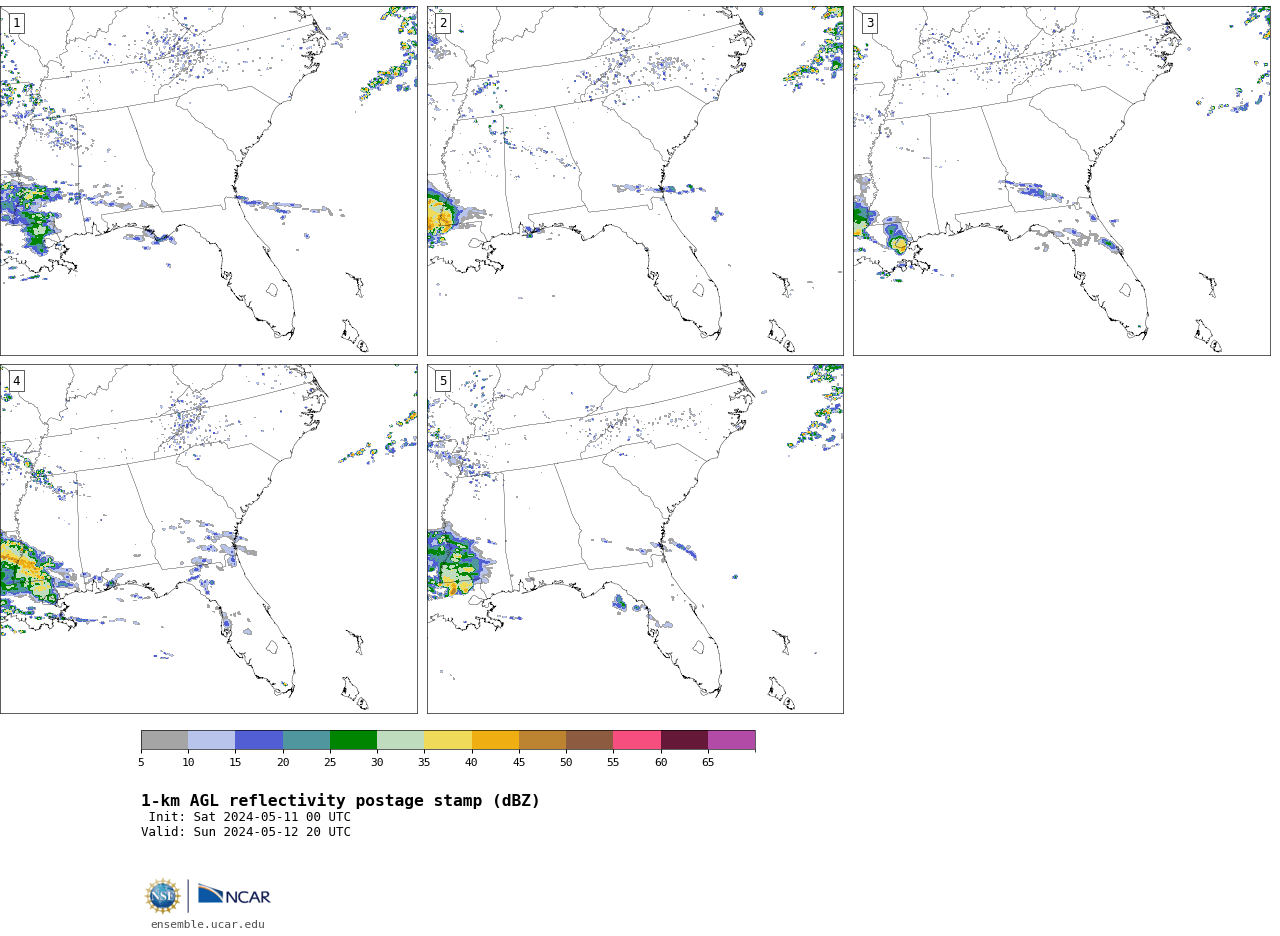1280x936 pixels.
Task: Click panel number label 4
Action: (16, 381)
